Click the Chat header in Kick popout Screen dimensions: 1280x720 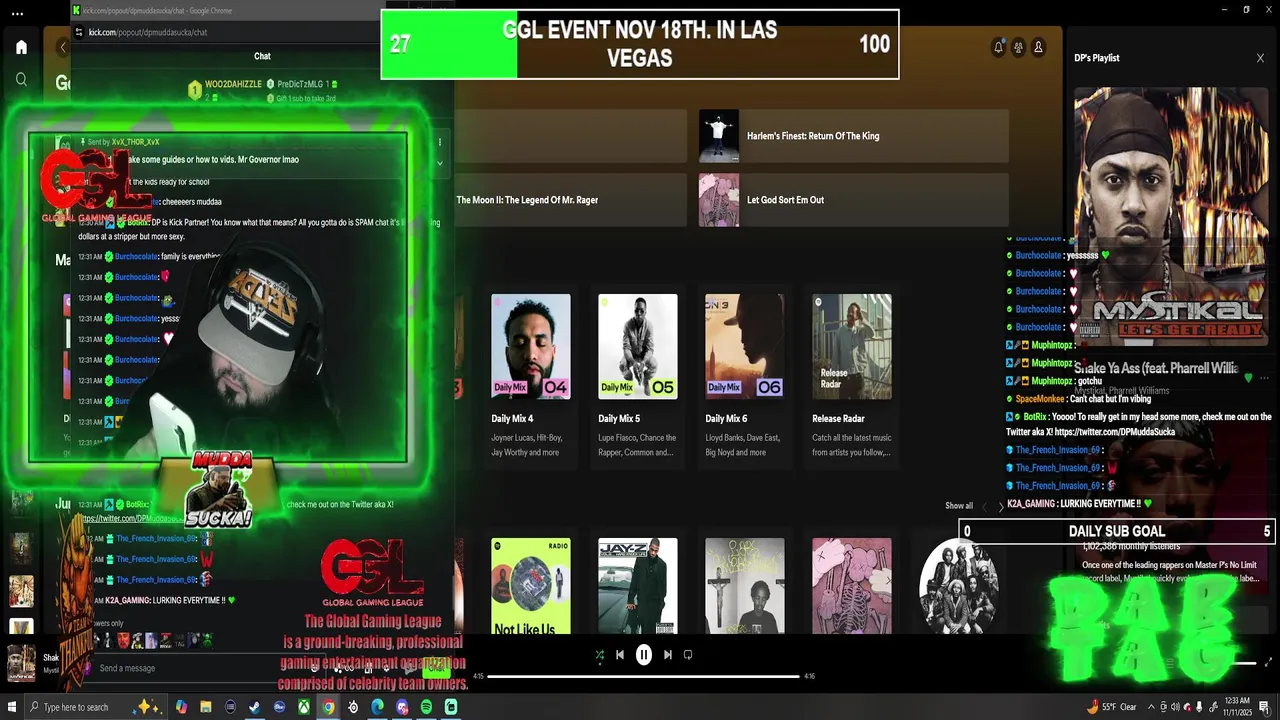pyautogui.click(x=262, y=56)
